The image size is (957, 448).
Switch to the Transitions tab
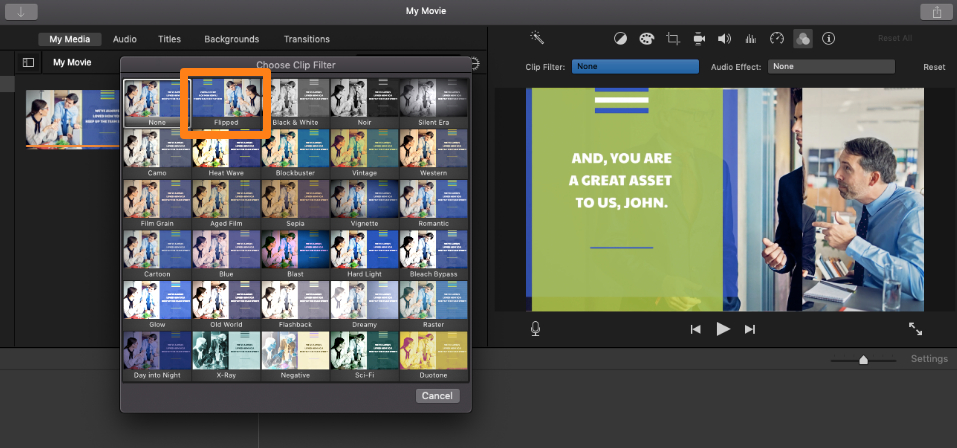[x=306, y=39]
